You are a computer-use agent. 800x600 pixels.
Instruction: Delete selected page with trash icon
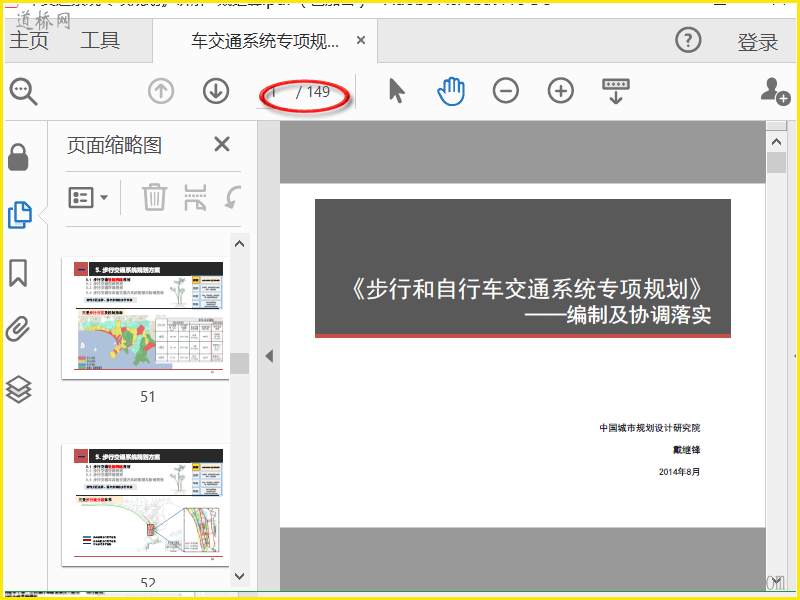[154, 197]
